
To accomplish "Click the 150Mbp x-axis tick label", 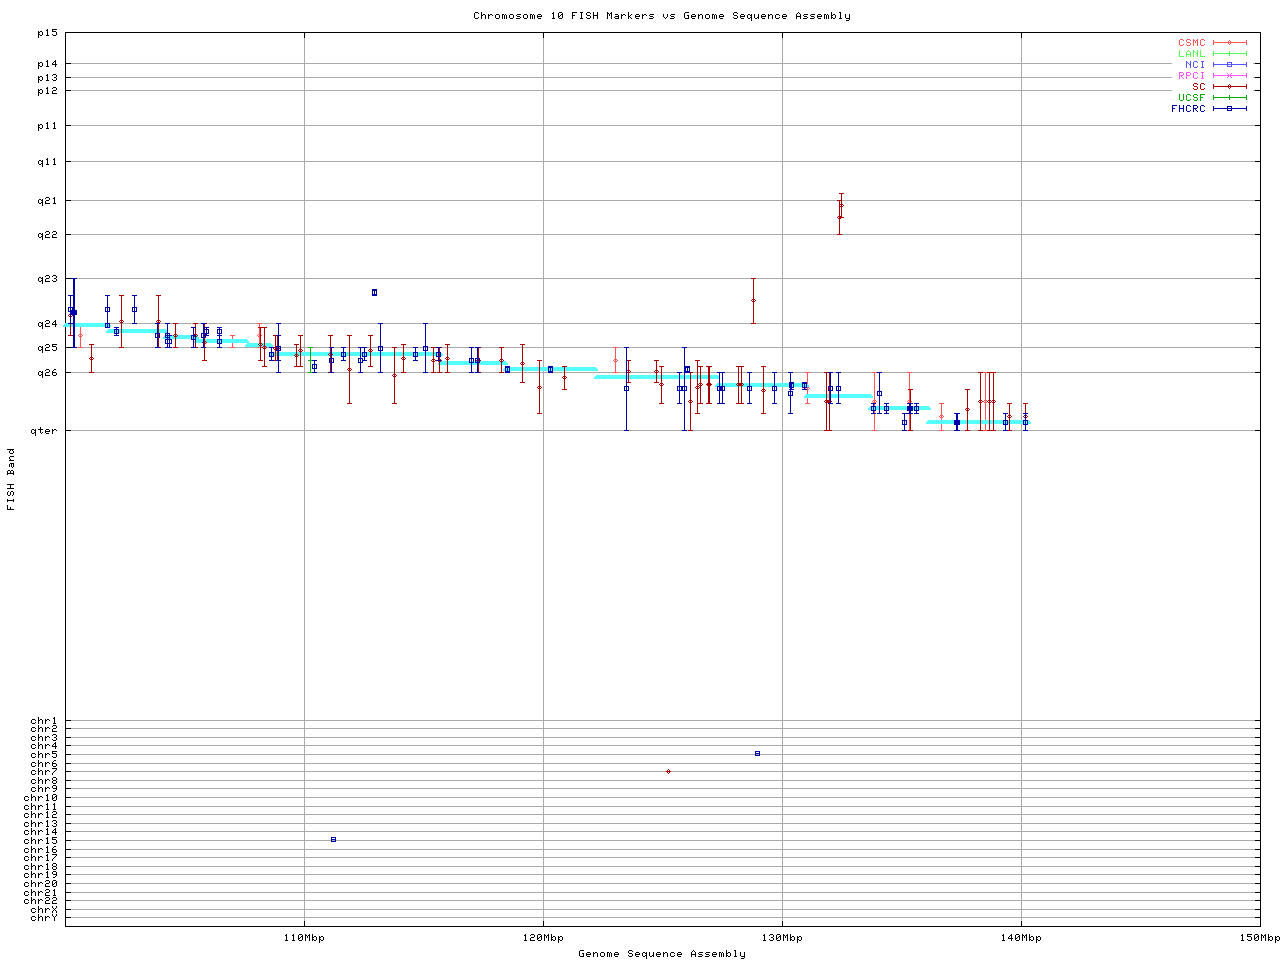I will coord(1259,938).
